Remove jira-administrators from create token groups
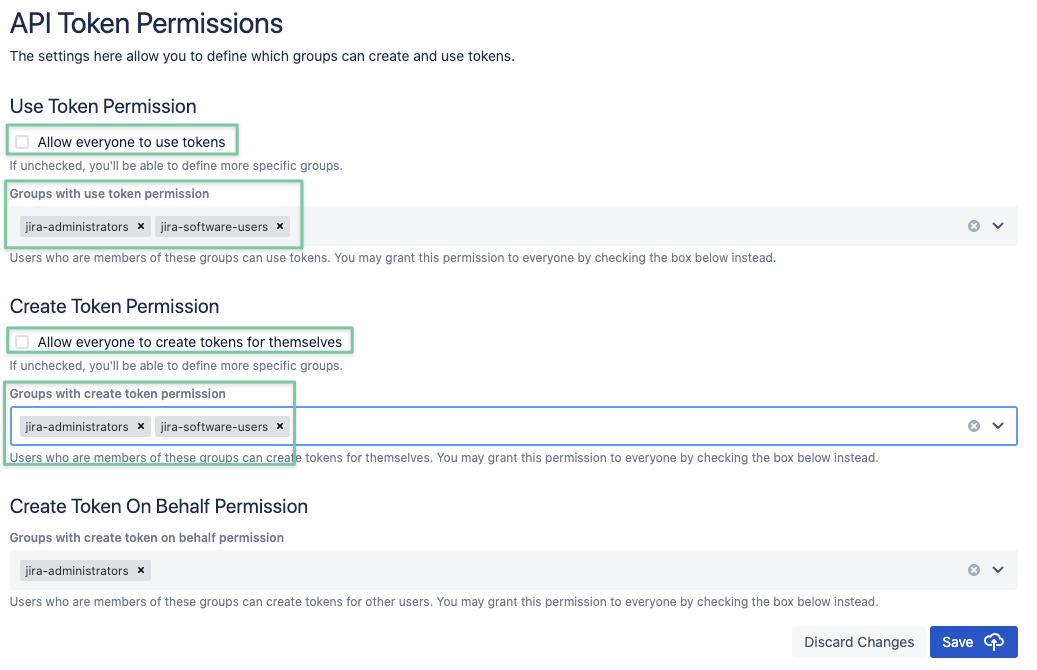Screen dimensions: 1037x670 [x=141, y=427]
